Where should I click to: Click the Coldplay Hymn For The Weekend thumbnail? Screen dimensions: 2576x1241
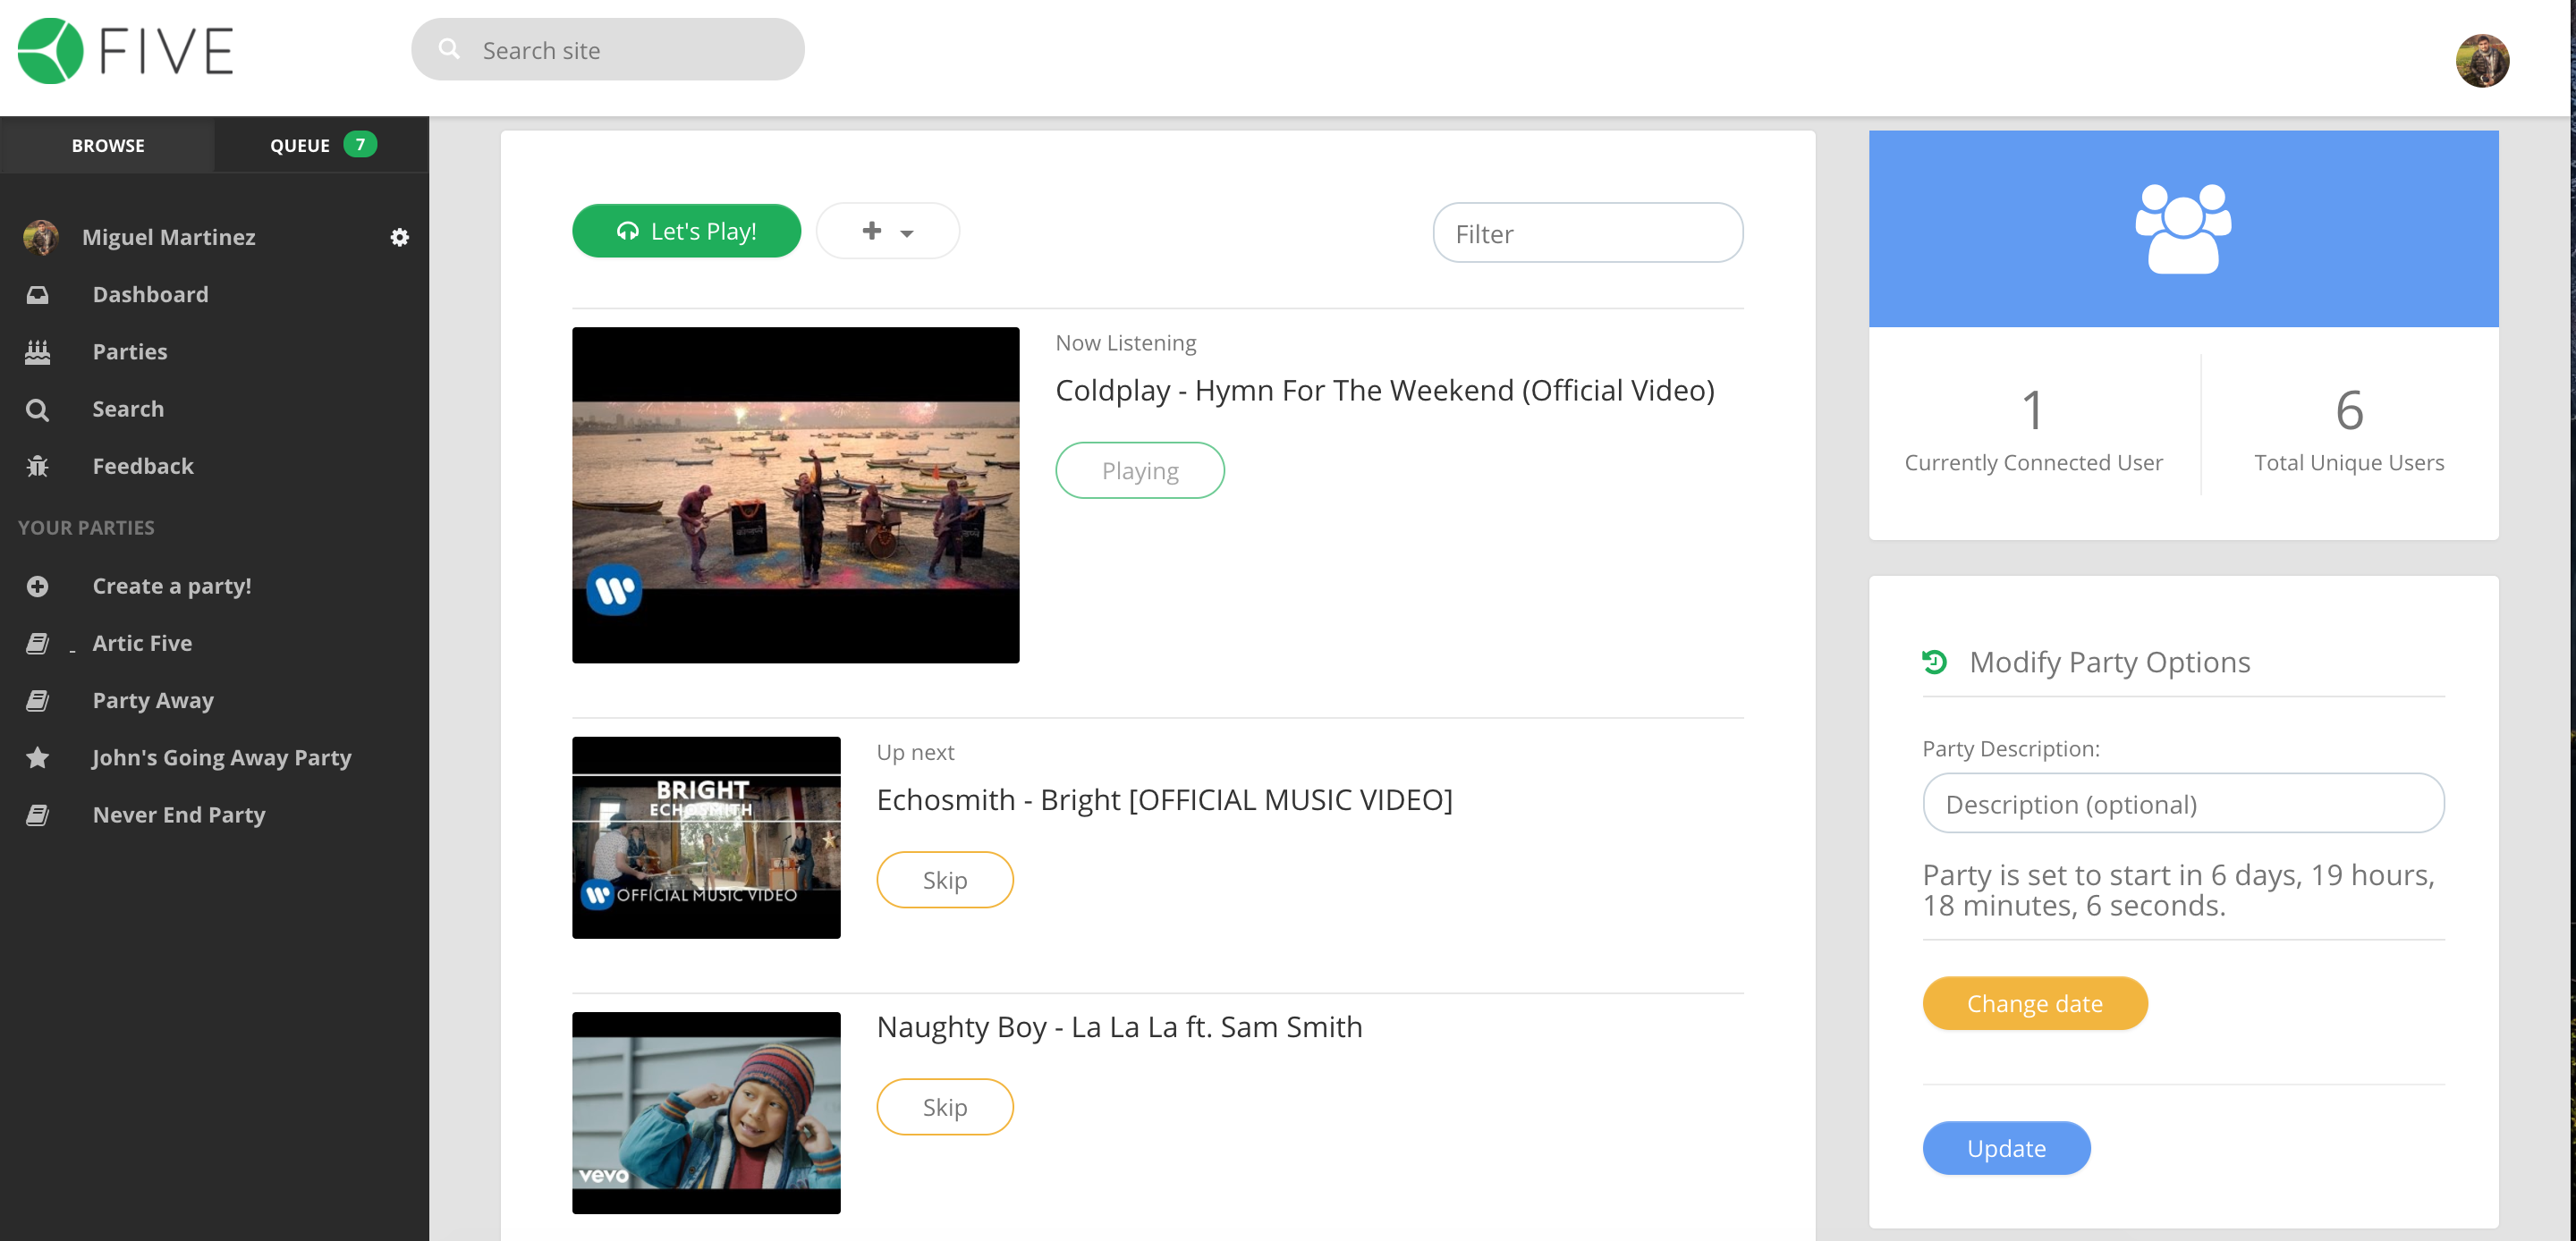click(795, 495)
